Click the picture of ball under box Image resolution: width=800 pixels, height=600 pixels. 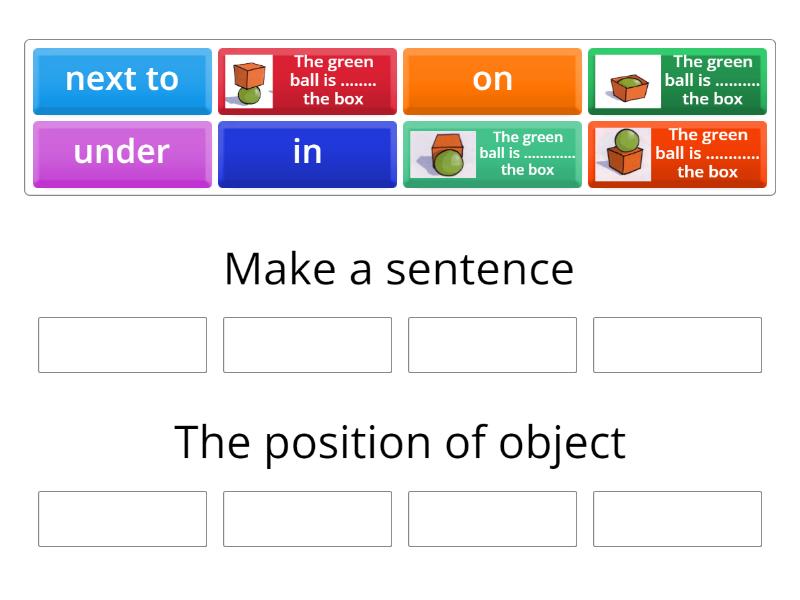pyautogui.click(x=247, y=82)
